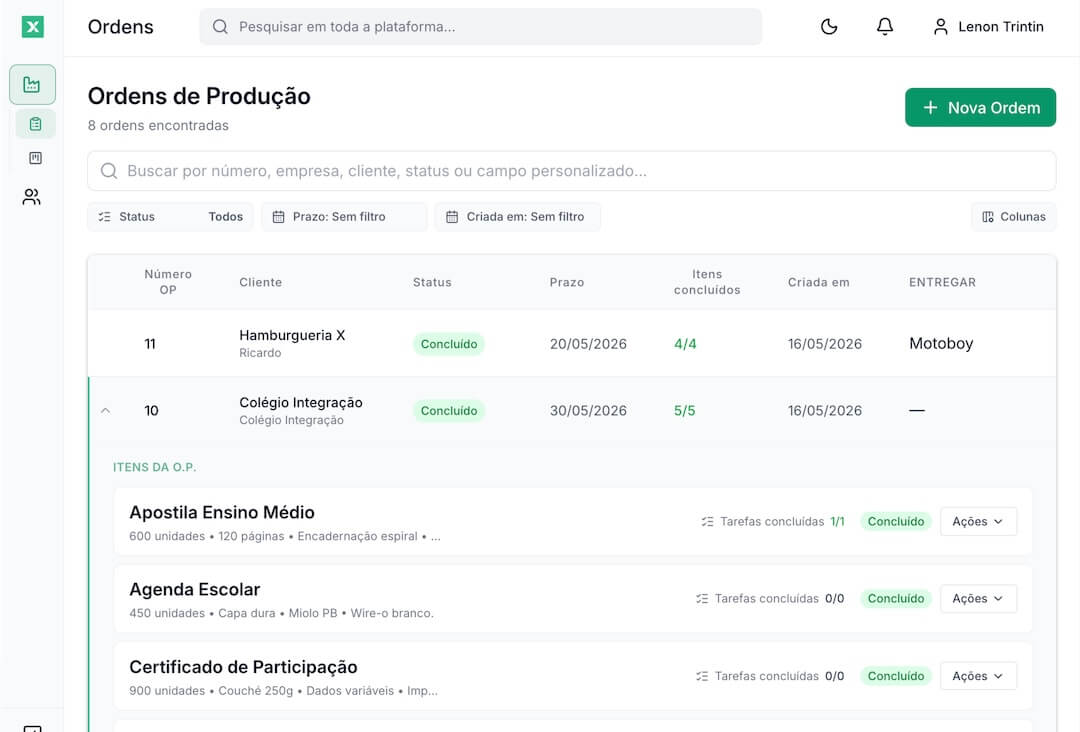Click the Cliente column header
The height and width of the screenshot is (732, 1080).
[260, 282]
